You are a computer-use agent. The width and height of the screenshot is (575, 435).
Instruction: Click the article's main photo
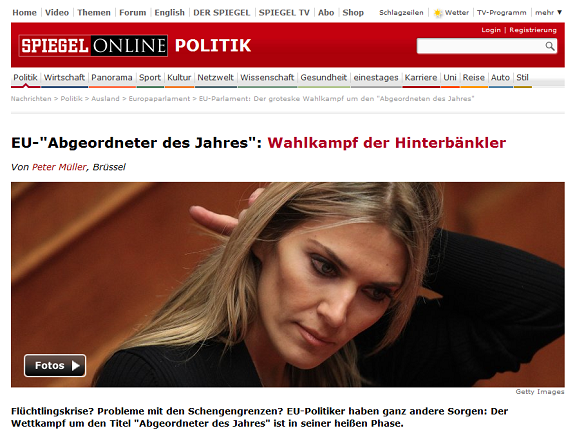[288, 285]
